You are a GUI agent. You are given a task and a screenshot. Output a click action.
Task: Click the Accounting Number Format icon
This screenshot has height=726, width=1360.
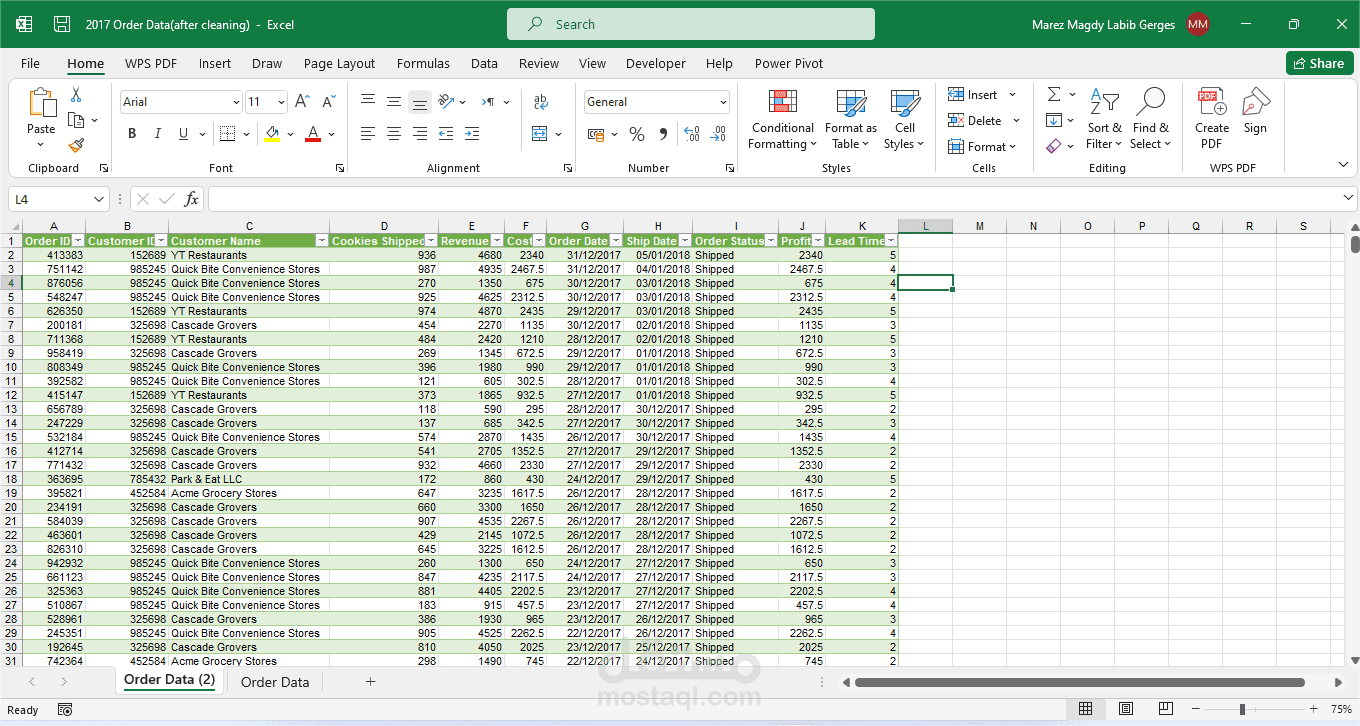pos(596,134)
